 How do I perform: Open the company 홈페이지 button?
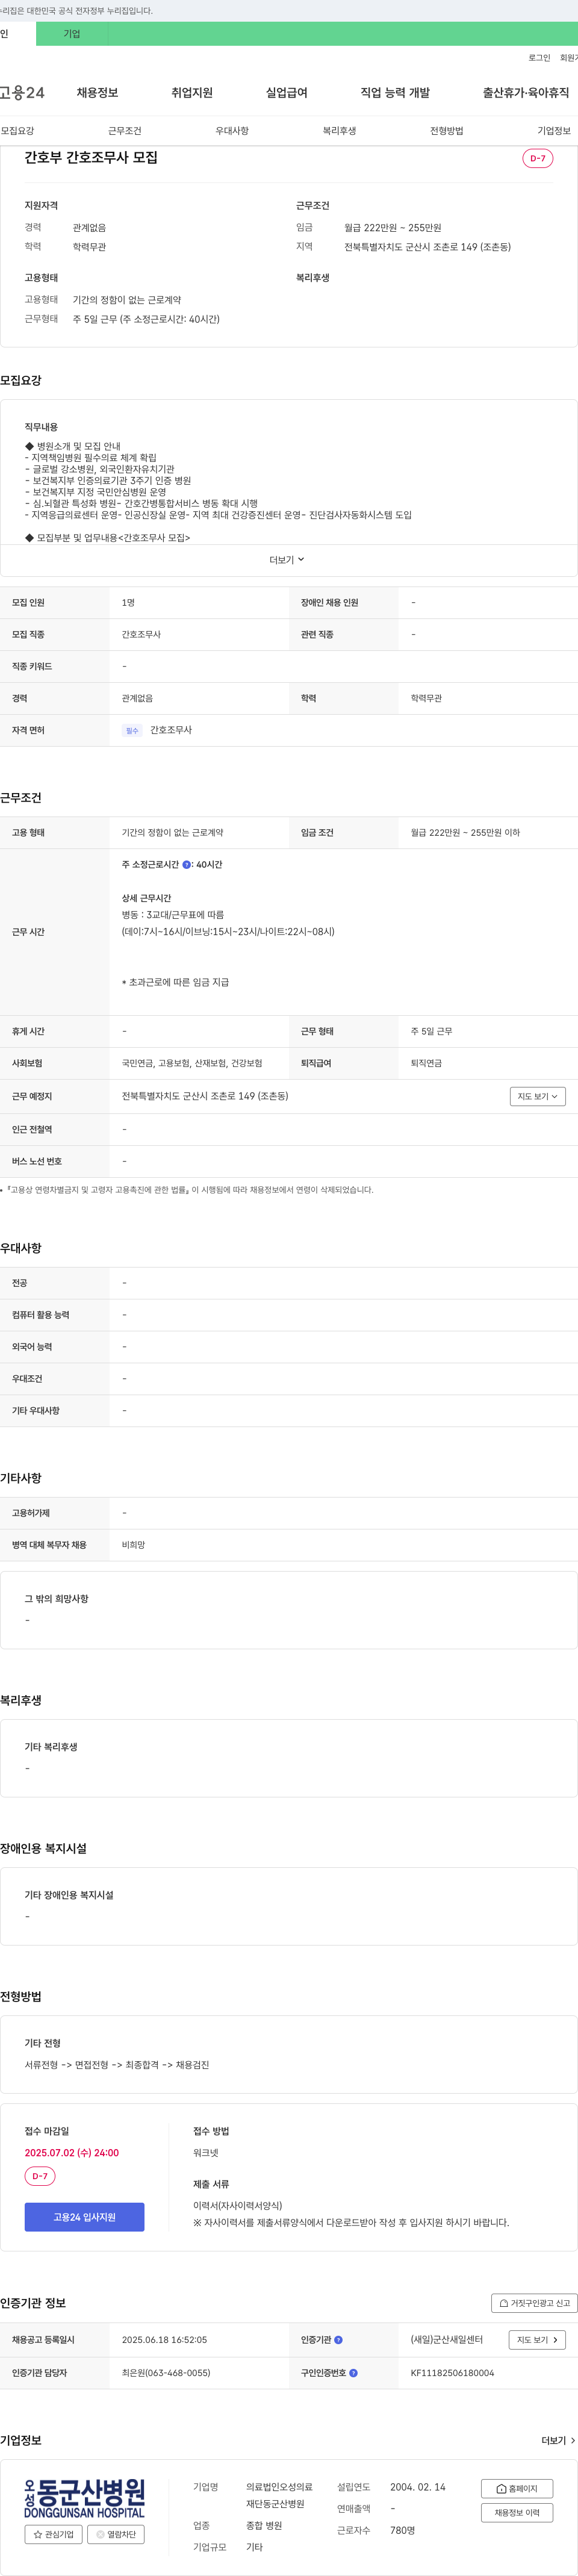pos(517,2489)
